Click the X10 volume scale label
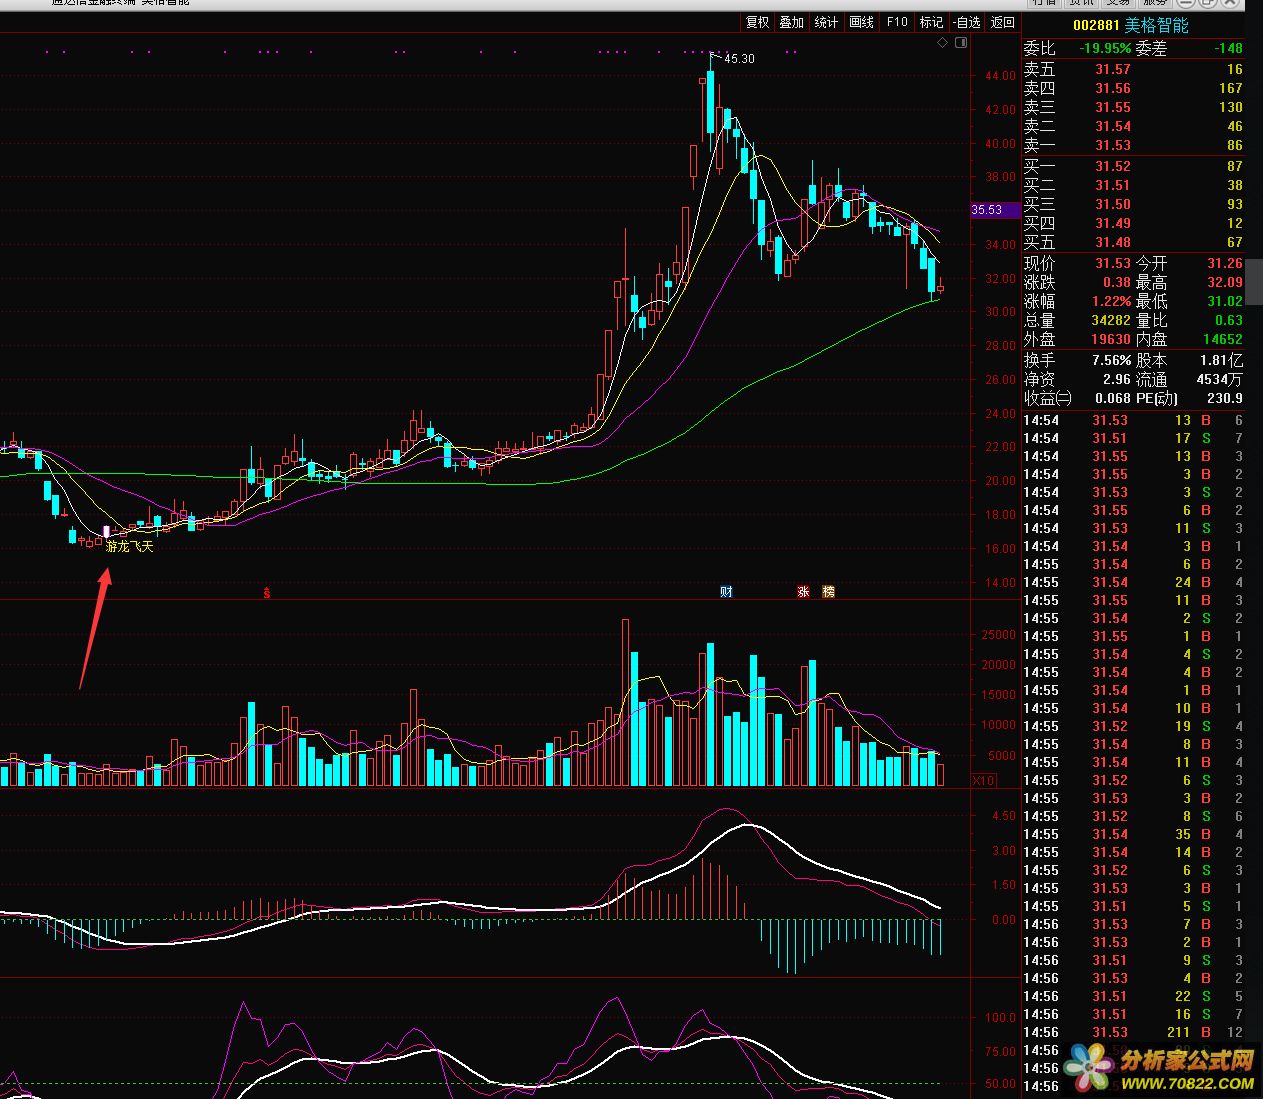The width and height of the screenshot is (1263, 1099). coord(984,780)
